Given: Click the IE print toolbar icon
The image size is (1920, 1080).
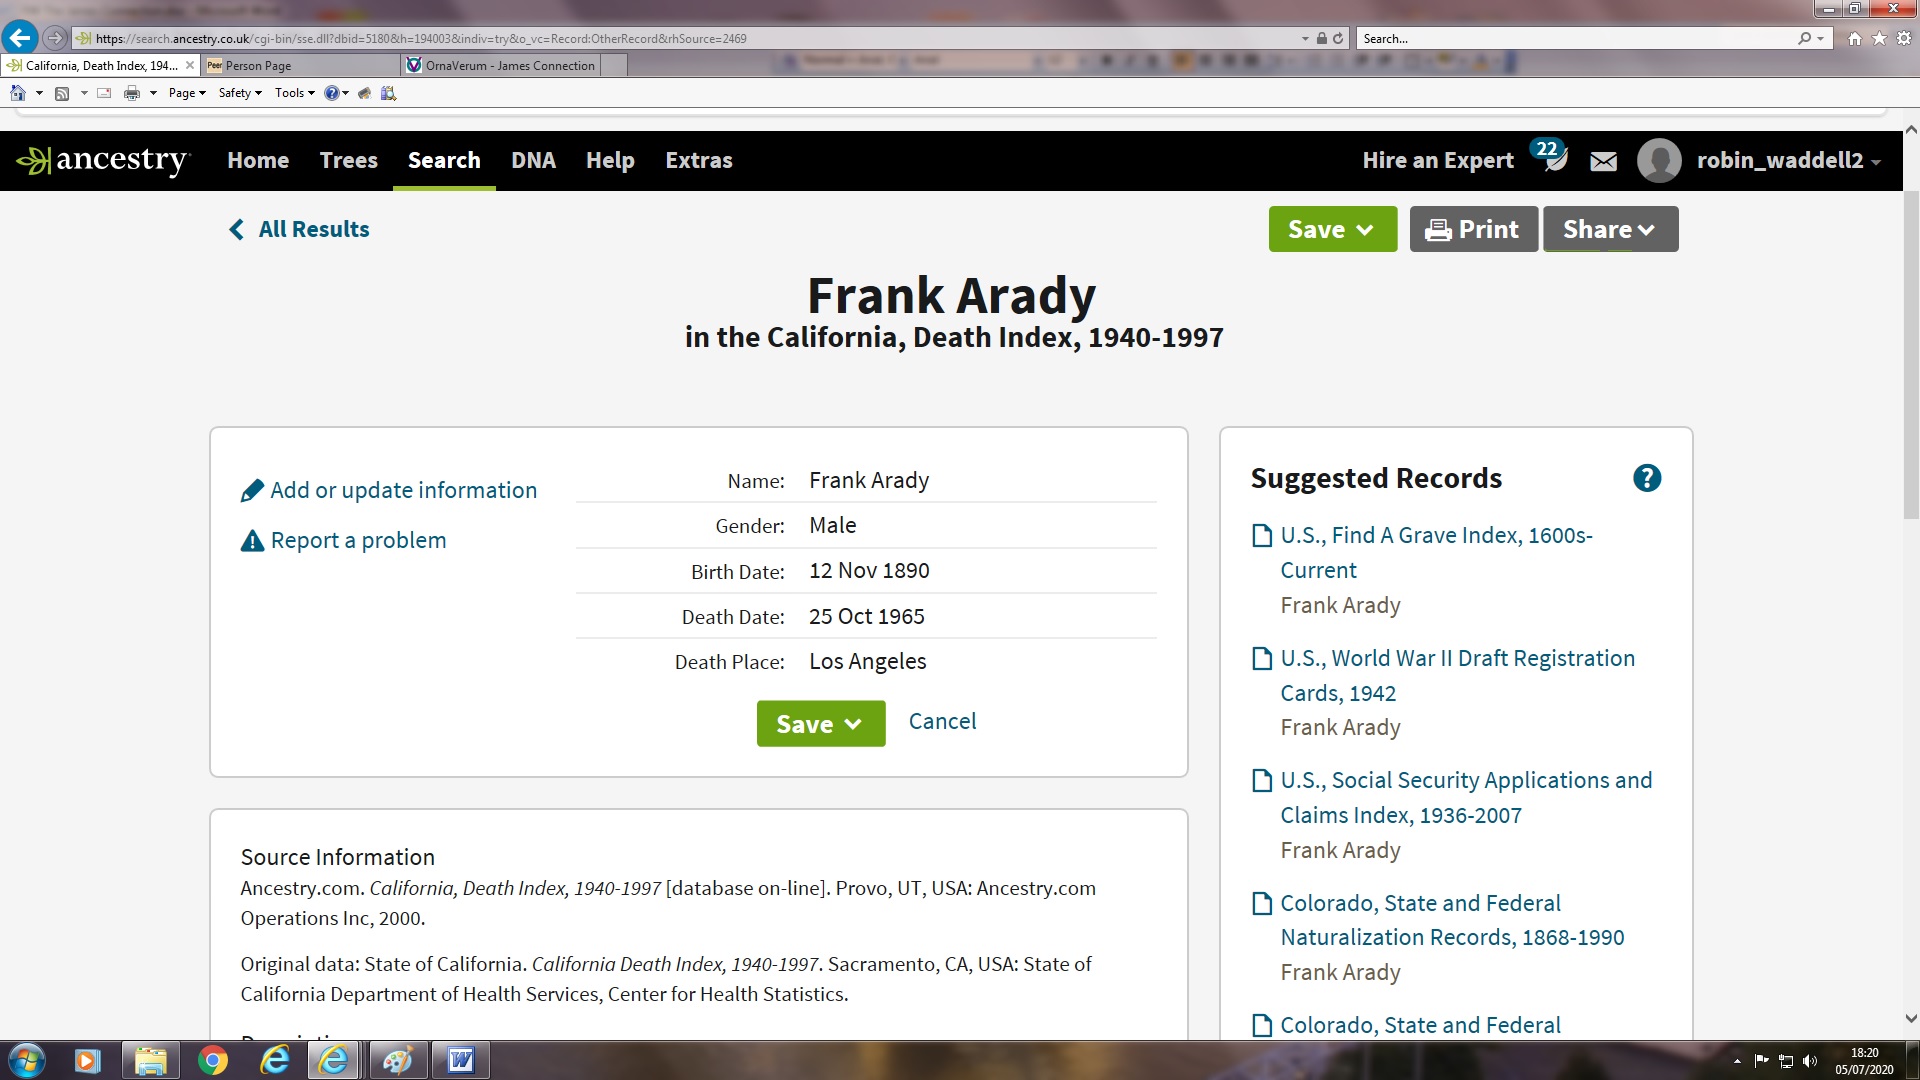Looking at the screenshot, I should [131, 93].
